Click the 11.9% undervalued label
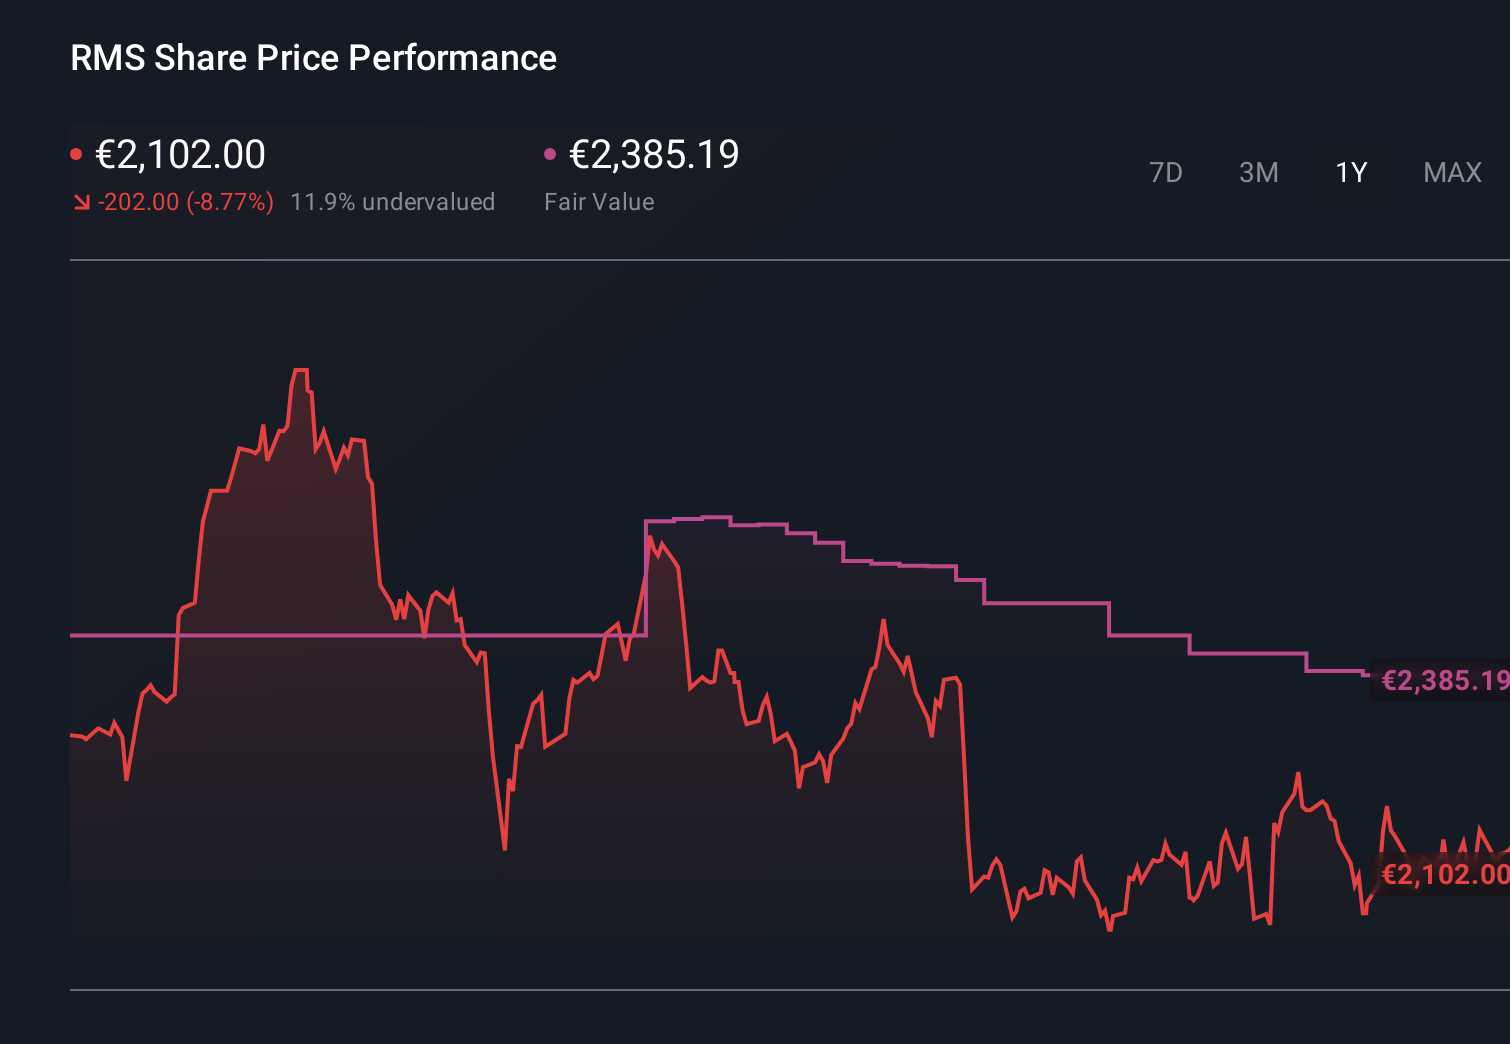The width and height of the screenshot is (1510, 1044). point(392,201)
